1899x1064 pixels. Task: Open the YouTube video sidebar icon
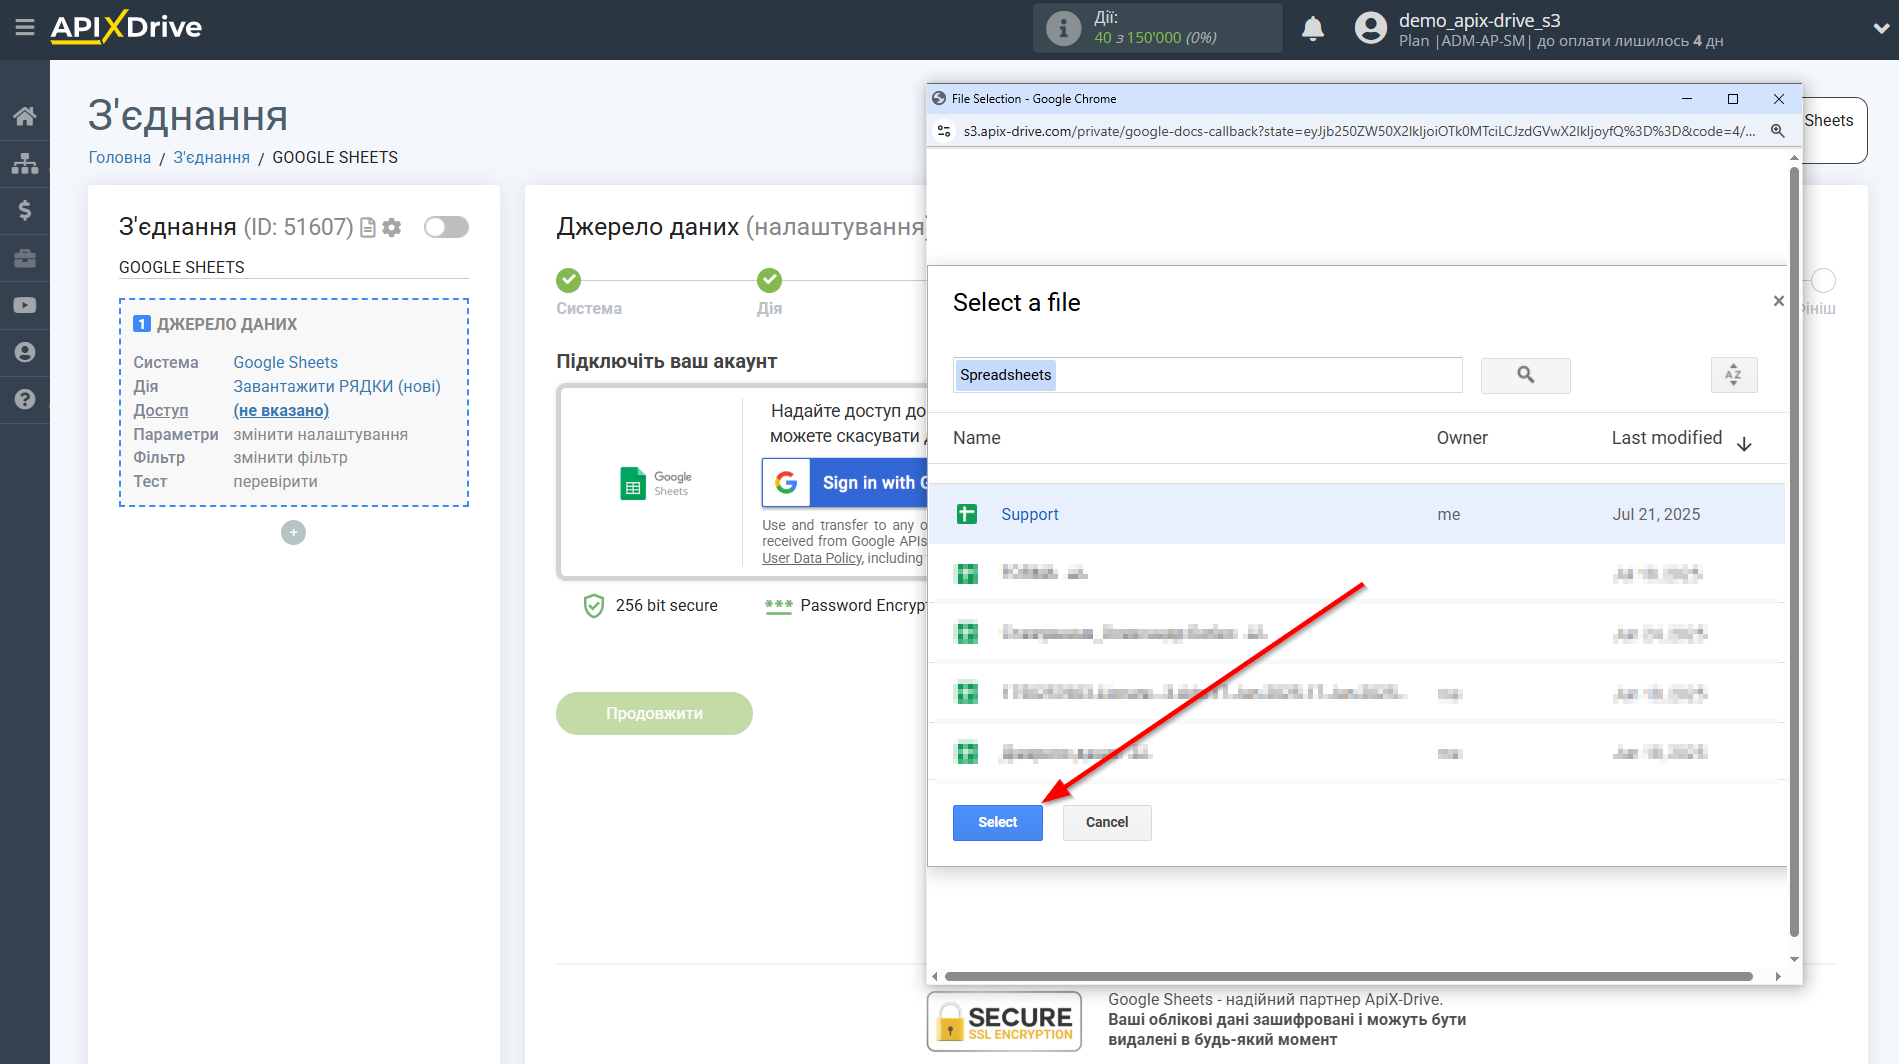coord(25,305)
